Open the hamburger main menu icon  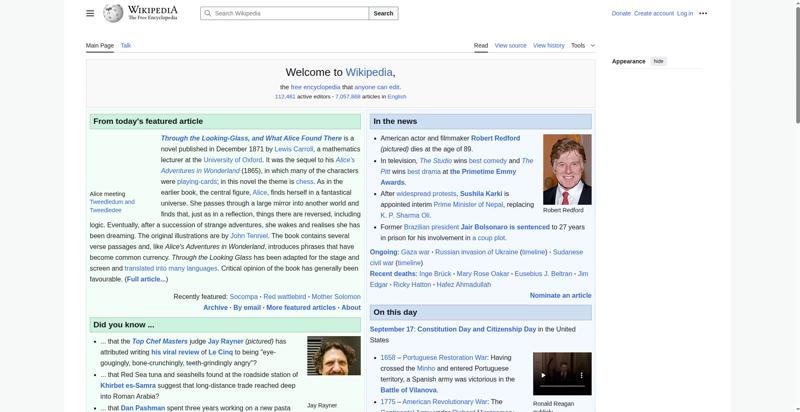(x=90, y=13)
